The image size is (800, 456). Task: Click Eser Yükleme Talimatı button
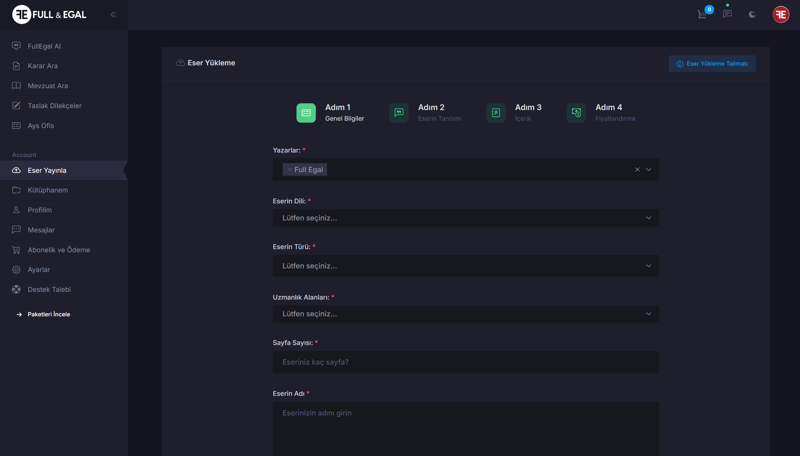pyautogui.click(x=711, y=64)
